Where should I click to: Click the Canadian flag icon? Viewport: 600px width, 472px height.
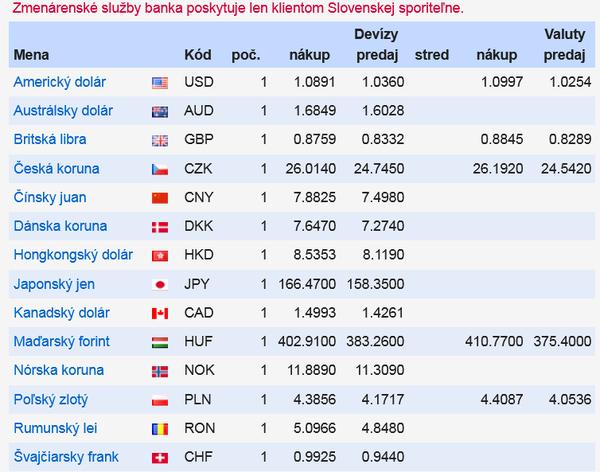[159, 314]
